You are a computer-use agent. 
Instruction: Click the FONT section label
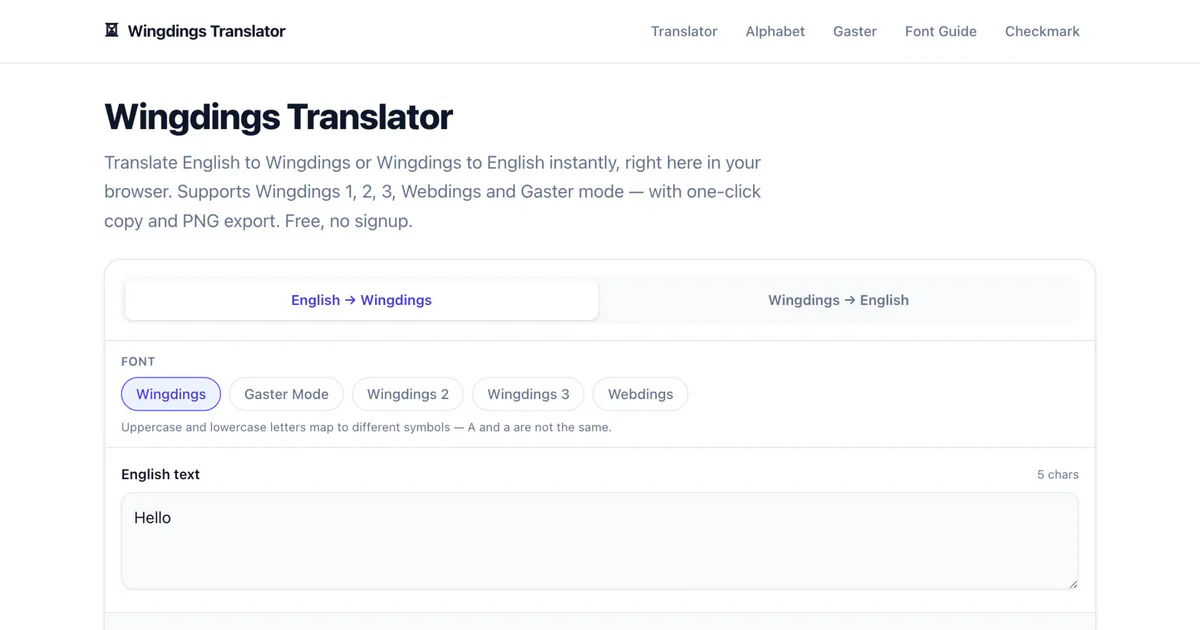tap(138, 361)
